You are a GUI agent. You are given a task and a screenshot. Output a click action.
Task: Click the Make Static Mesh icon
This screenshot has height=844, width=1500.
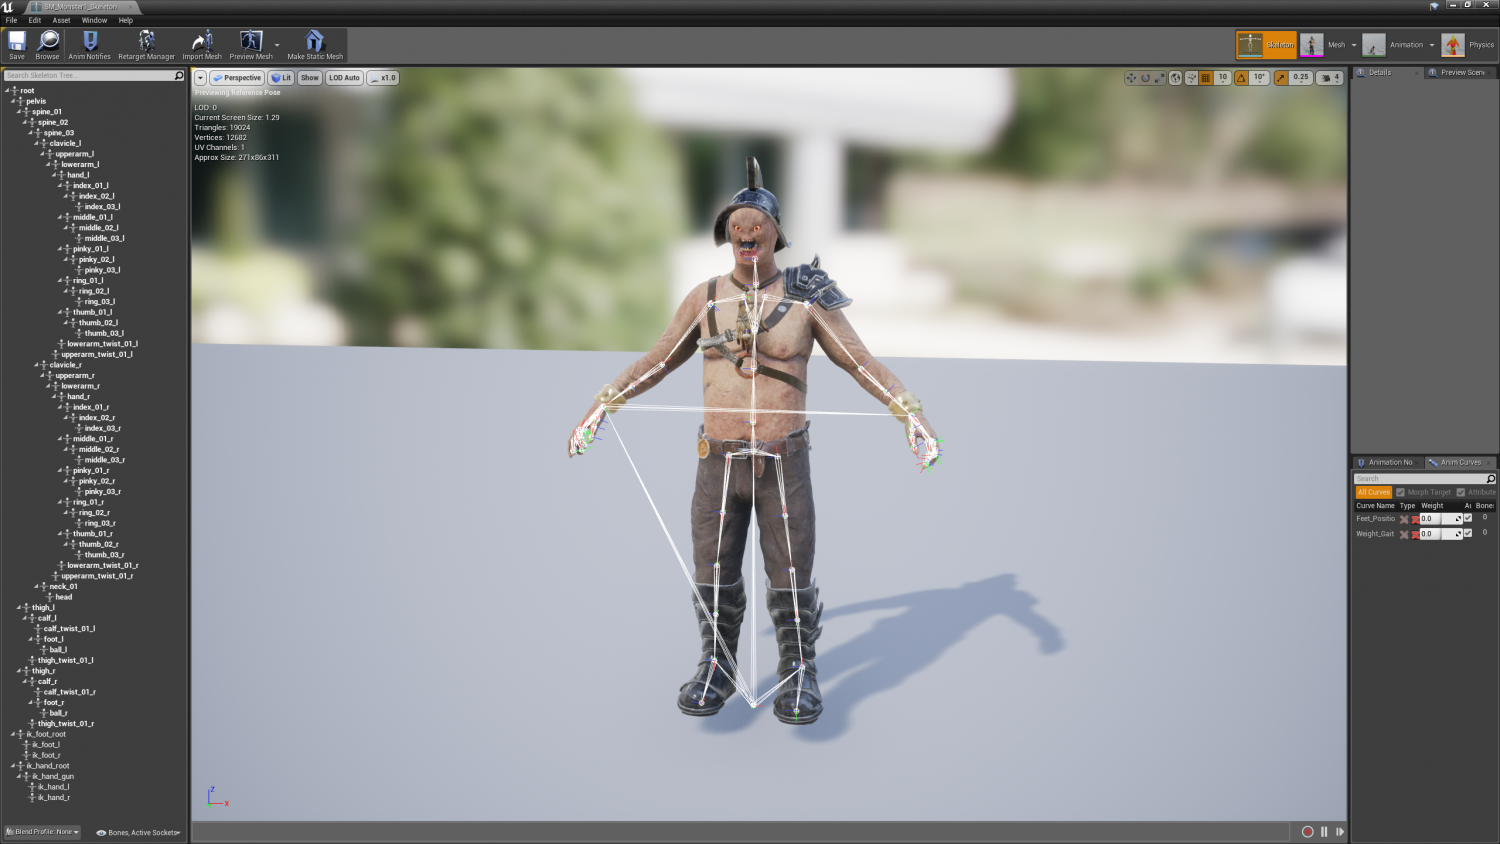click(x=315, y=44)
